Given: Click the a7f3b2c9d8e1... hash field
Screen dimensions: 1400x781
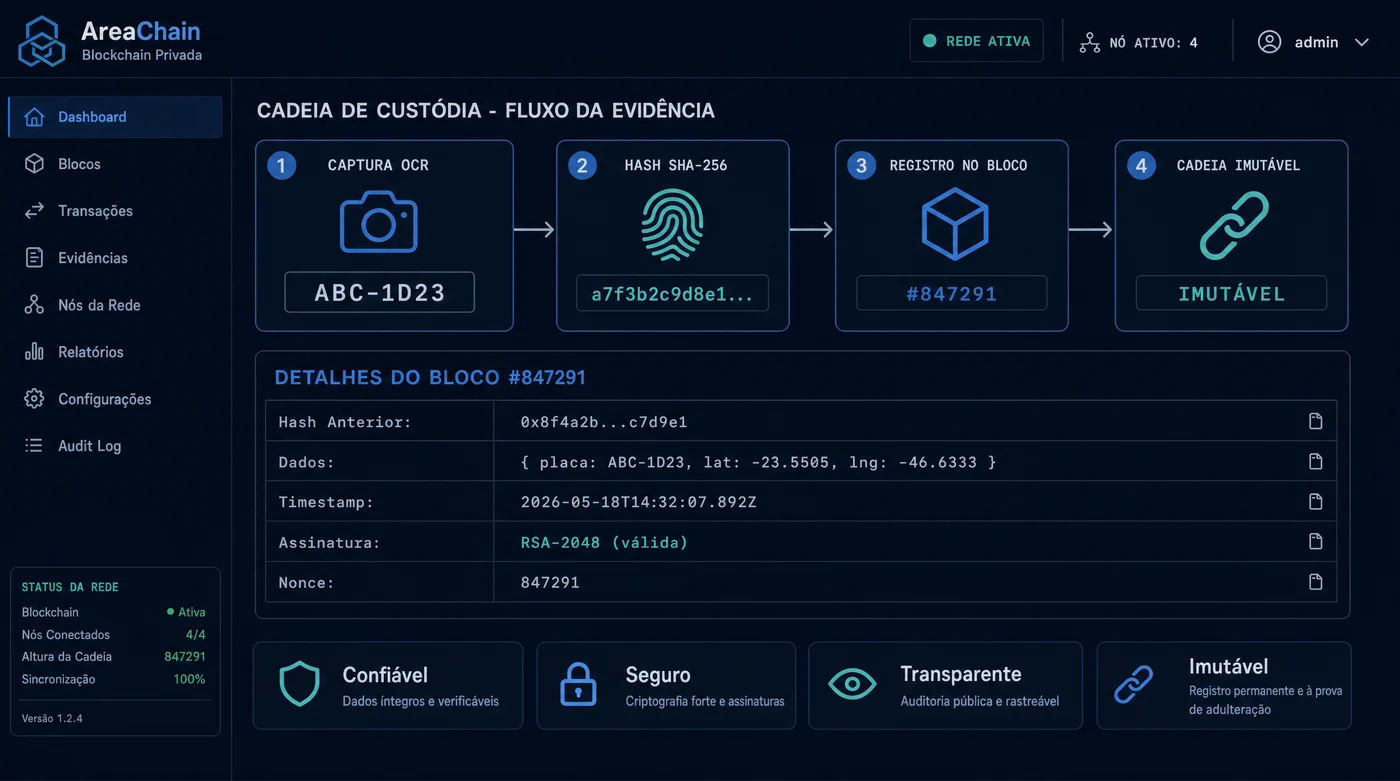Looking at the screenshot, I should [x=672, y=294].
